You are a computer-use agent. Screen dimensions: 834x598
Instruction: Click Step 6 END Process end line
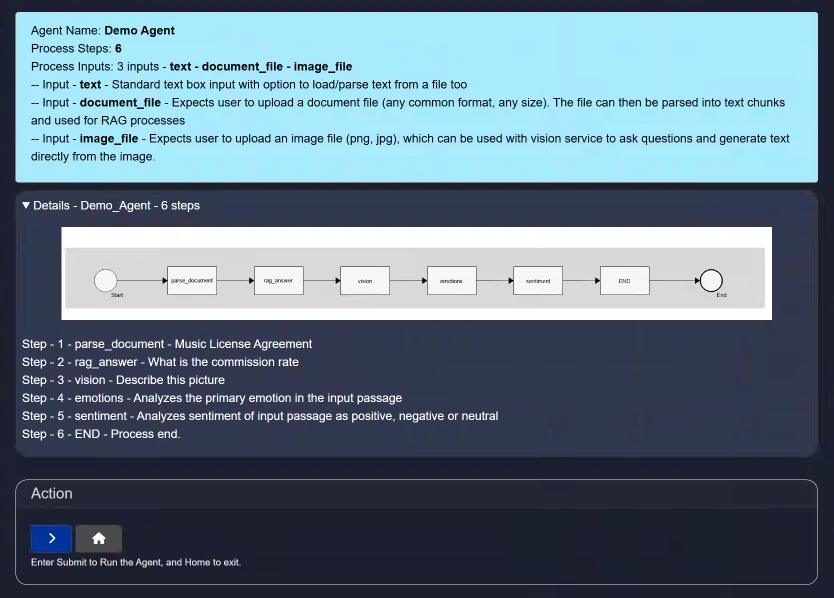[101, 434]
